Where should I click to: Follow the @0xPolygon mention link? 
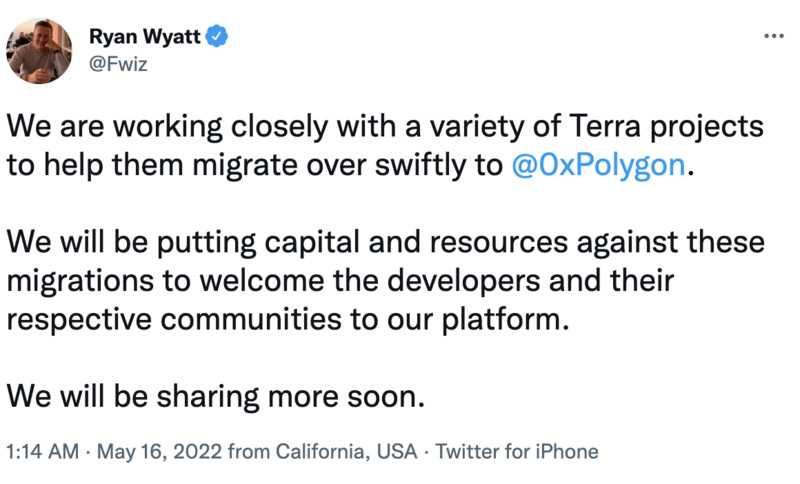point(599,165)
